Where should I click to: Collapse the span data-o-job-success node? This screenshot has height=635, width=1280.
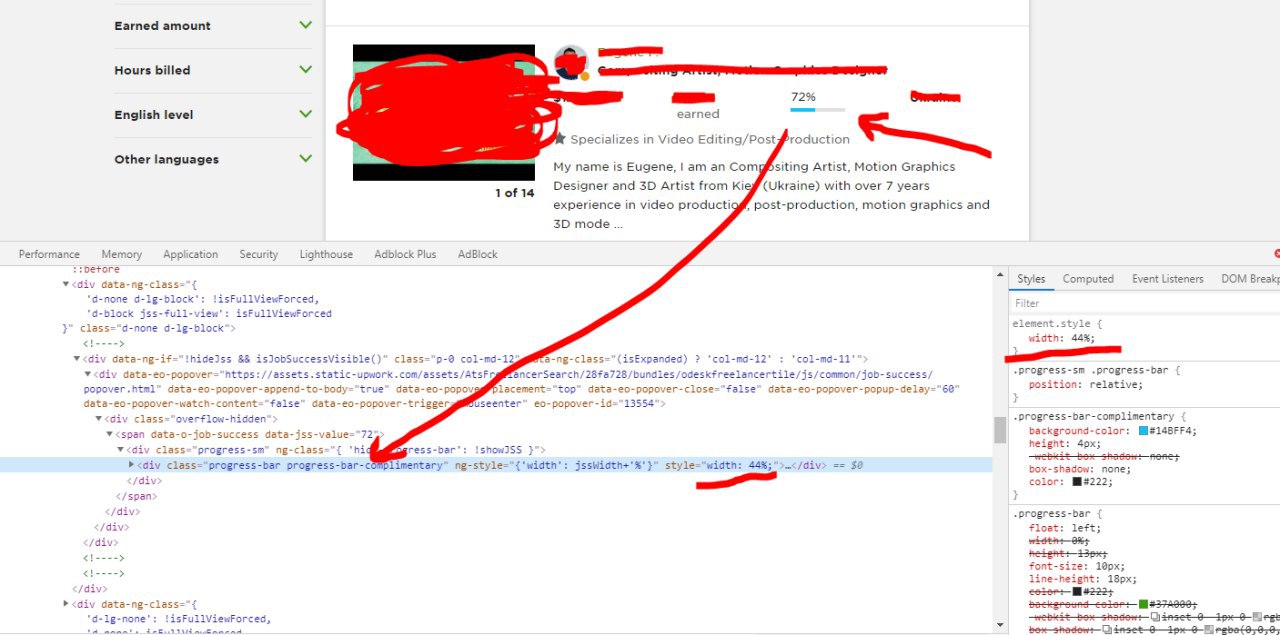[x=110, y=435]
